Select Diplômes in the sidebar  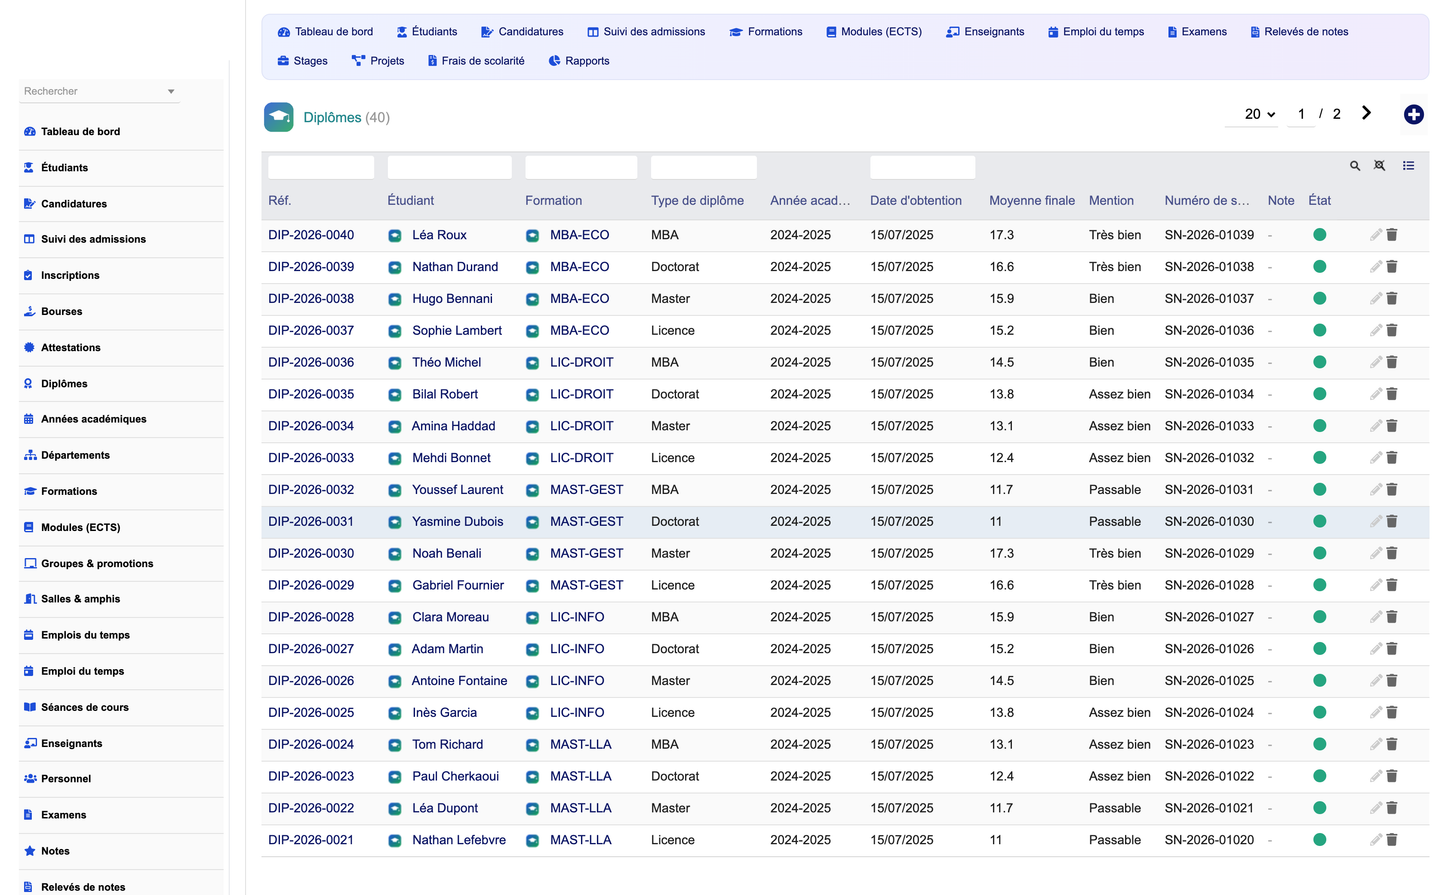pyautogui.click(x=121, y=384)
